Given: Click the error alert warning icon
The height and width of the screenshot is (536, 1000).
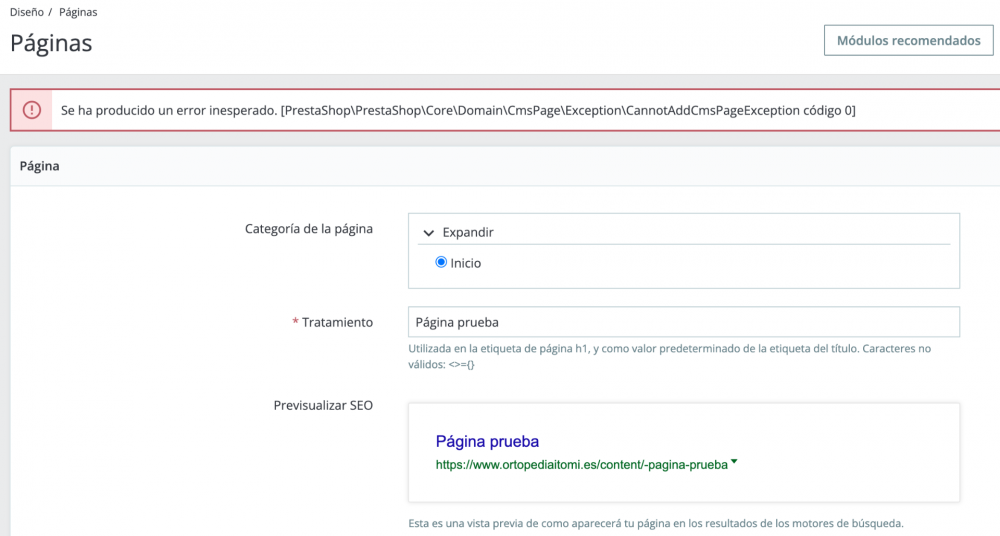Looking at the screenshot, I should [31, 110].
